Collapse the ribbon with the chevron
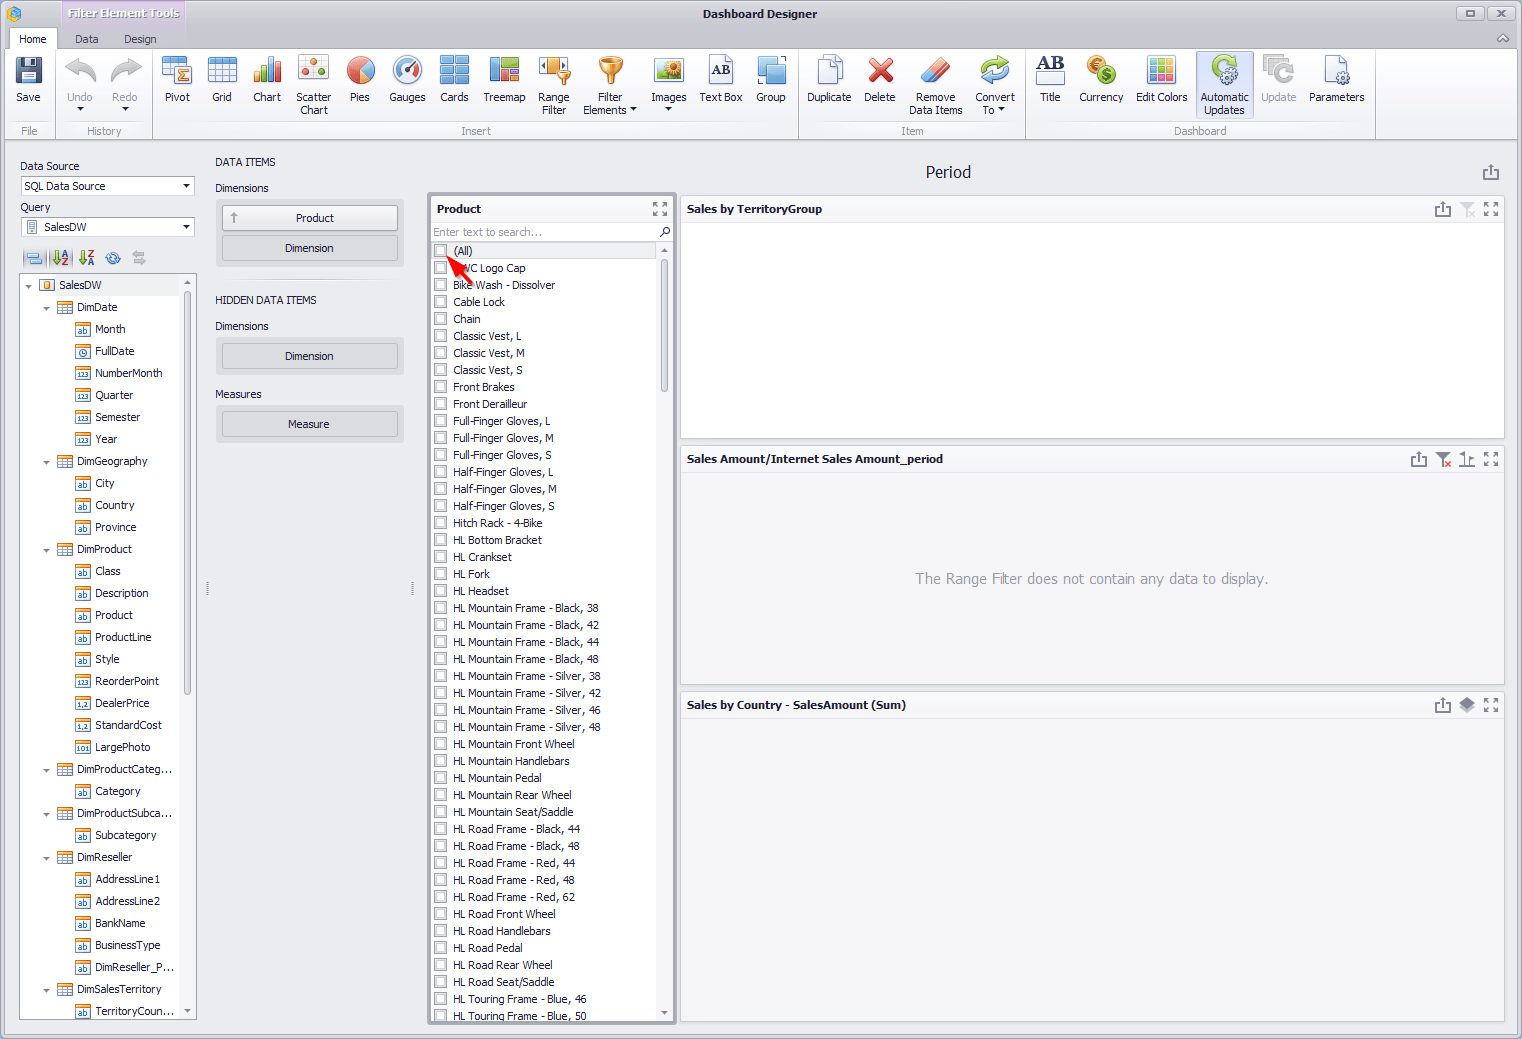The height and width of the screenshot is (1039, 1522). click(1503, 39)
